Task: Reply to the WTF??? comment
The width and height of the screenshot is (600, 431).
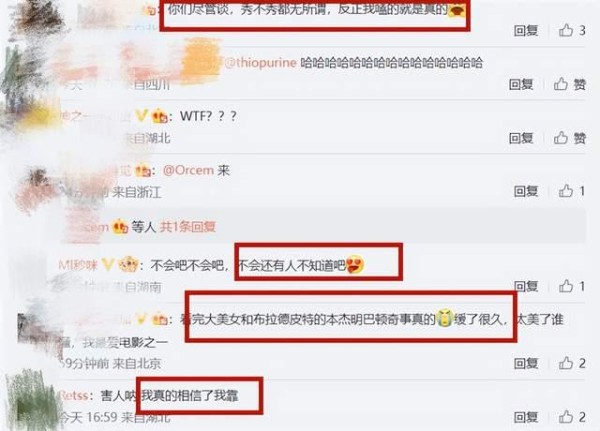Action: [521, 138]
